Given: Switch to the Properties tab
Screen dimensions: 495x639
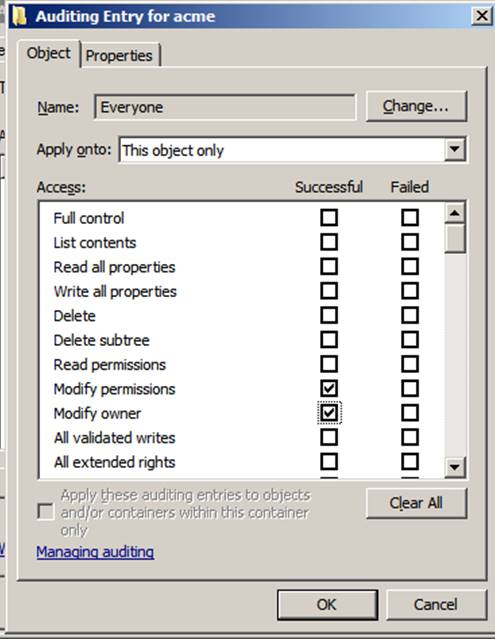Looking at the screenshot, I should click(x=119, y=55).
